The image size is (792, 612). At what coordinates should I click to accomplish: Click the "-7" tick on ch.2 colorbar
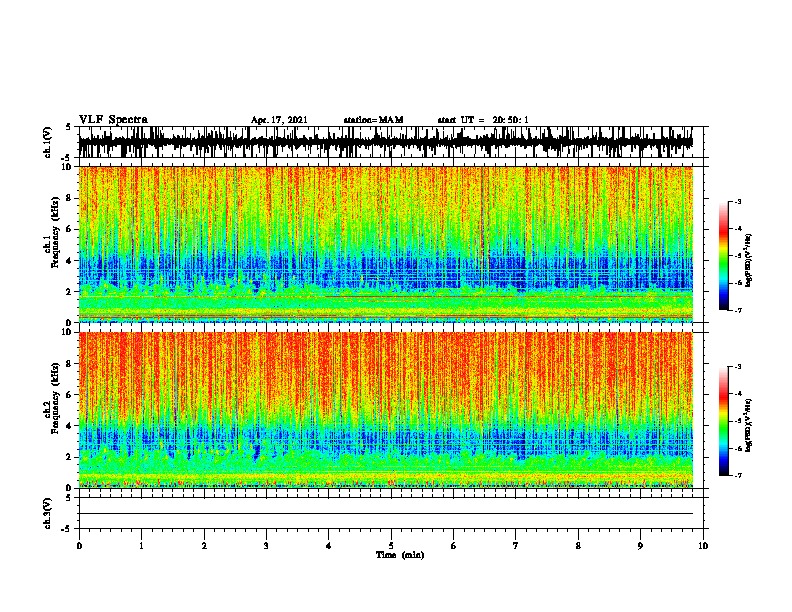pos(738,476)
